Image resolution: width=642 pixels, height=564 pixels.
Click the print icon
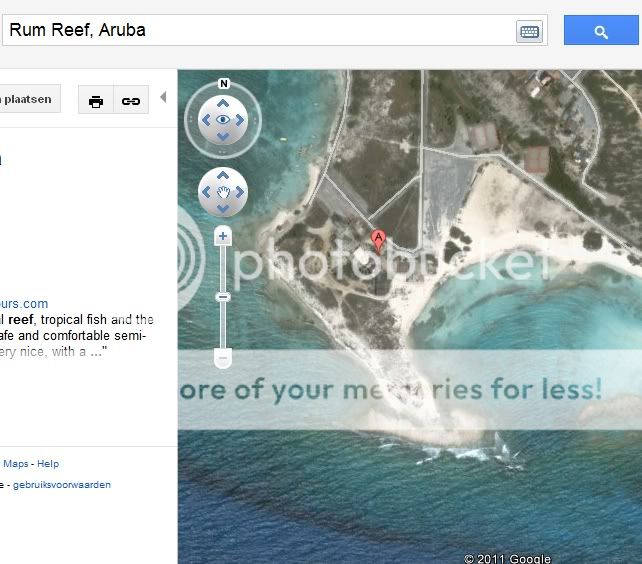point(96,101)
